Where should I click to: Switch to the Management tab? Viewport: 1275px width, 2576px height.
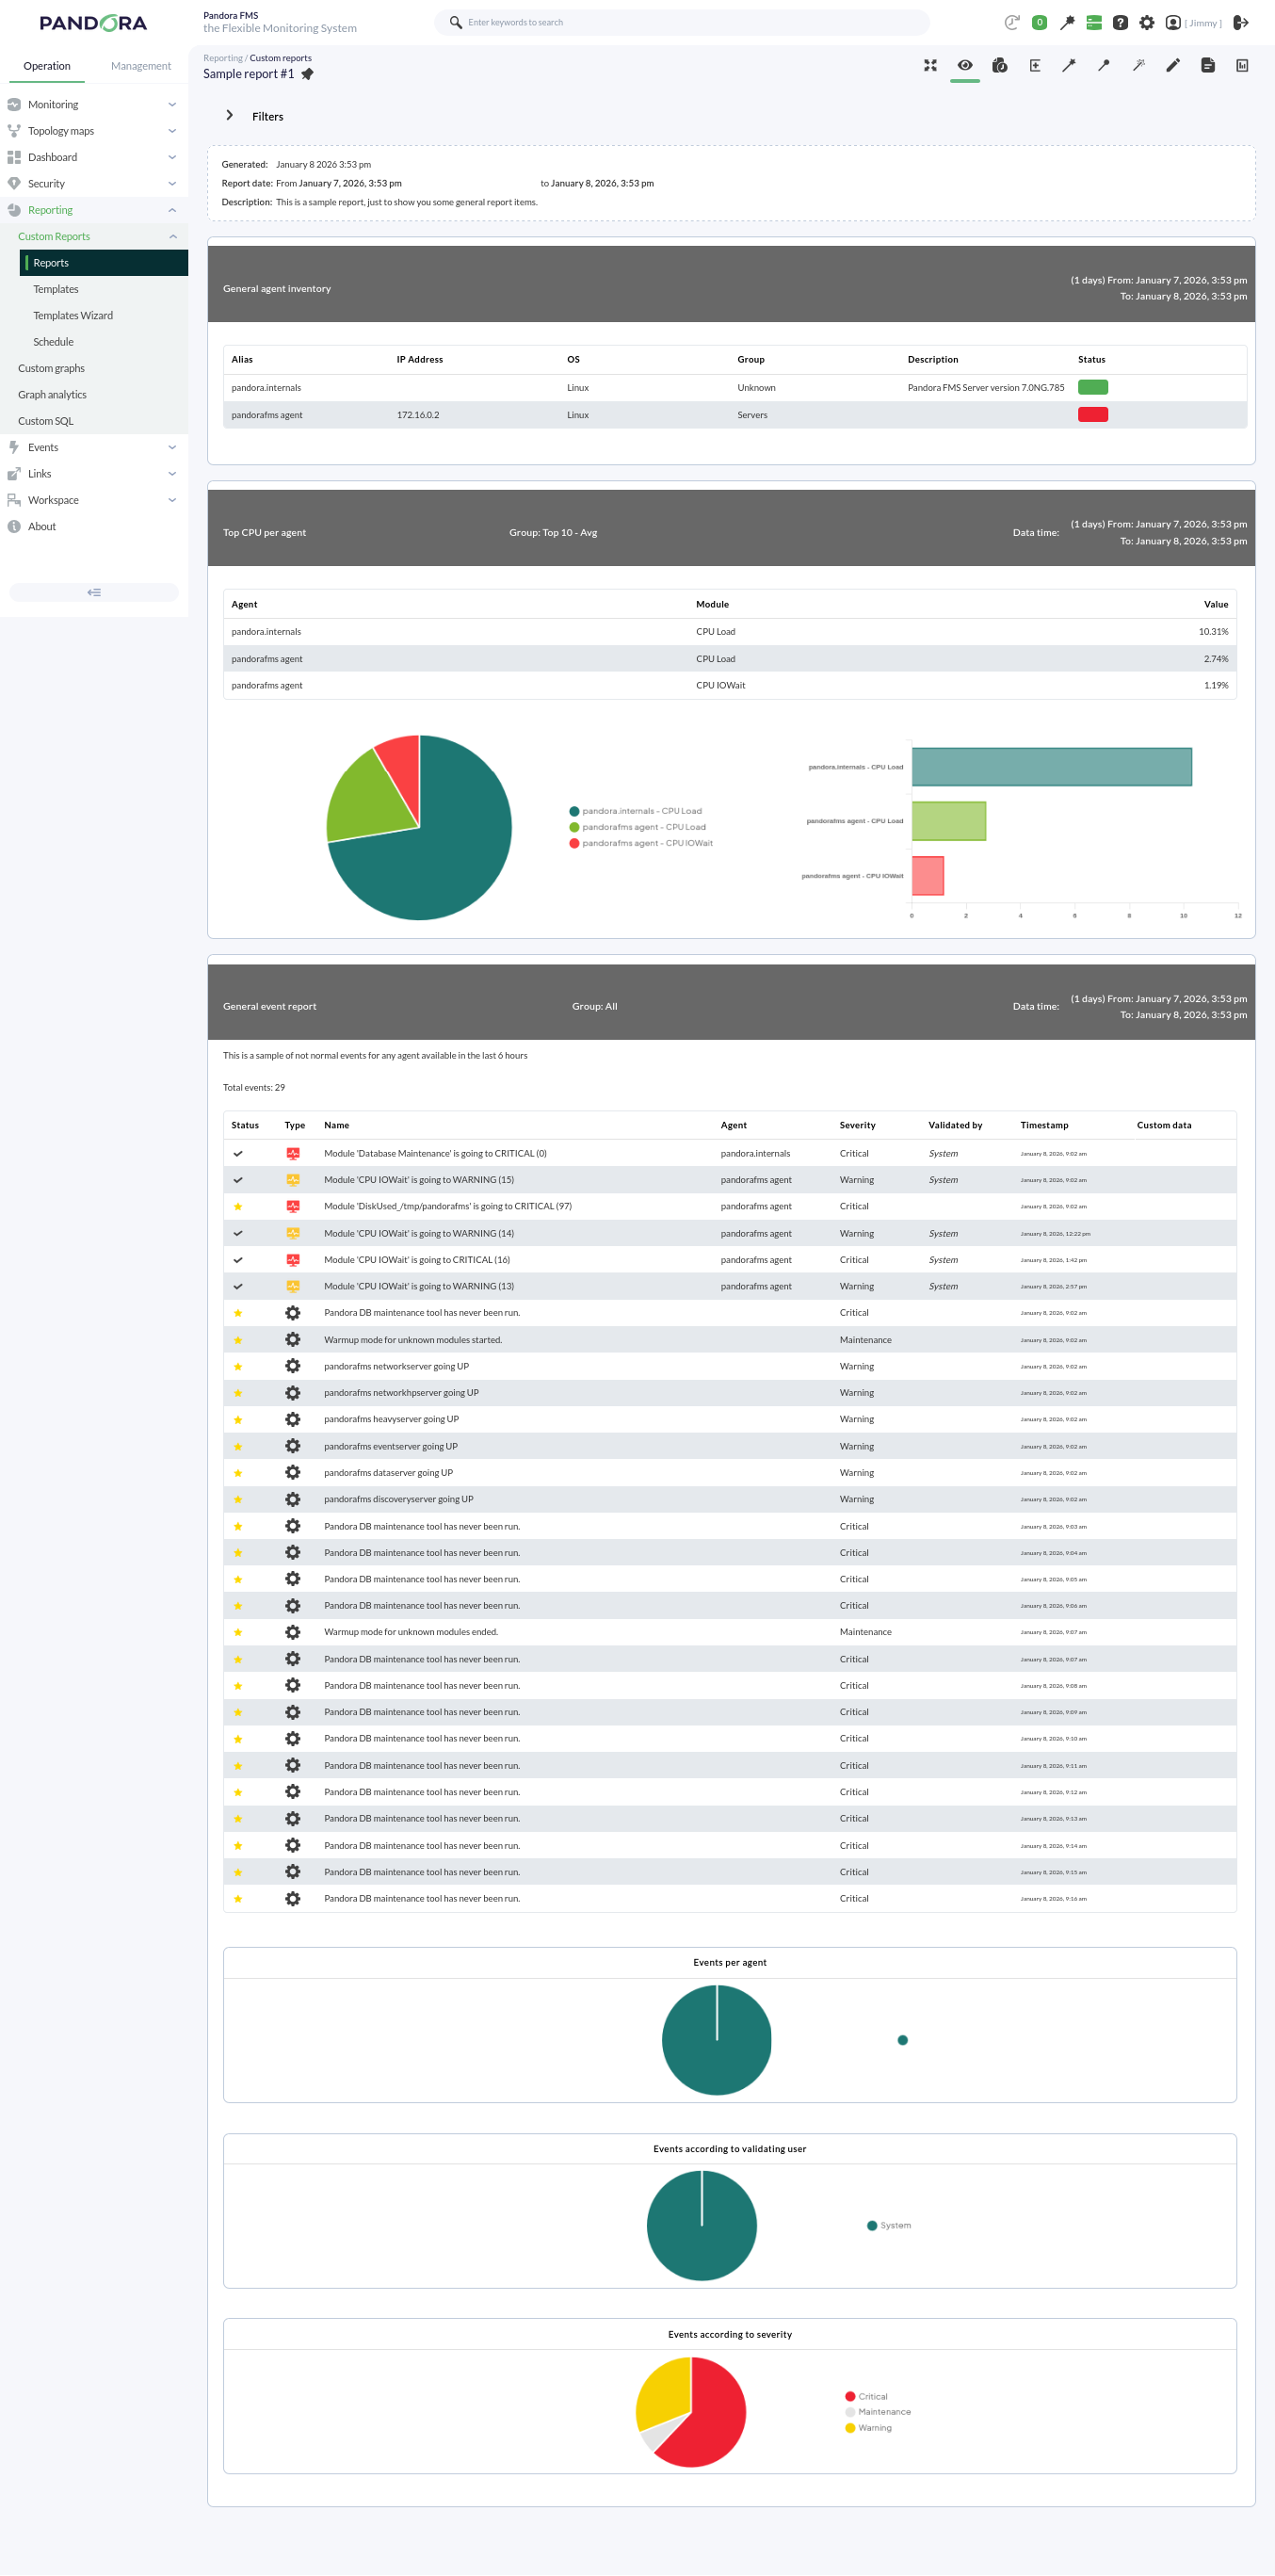pos(141,66)
